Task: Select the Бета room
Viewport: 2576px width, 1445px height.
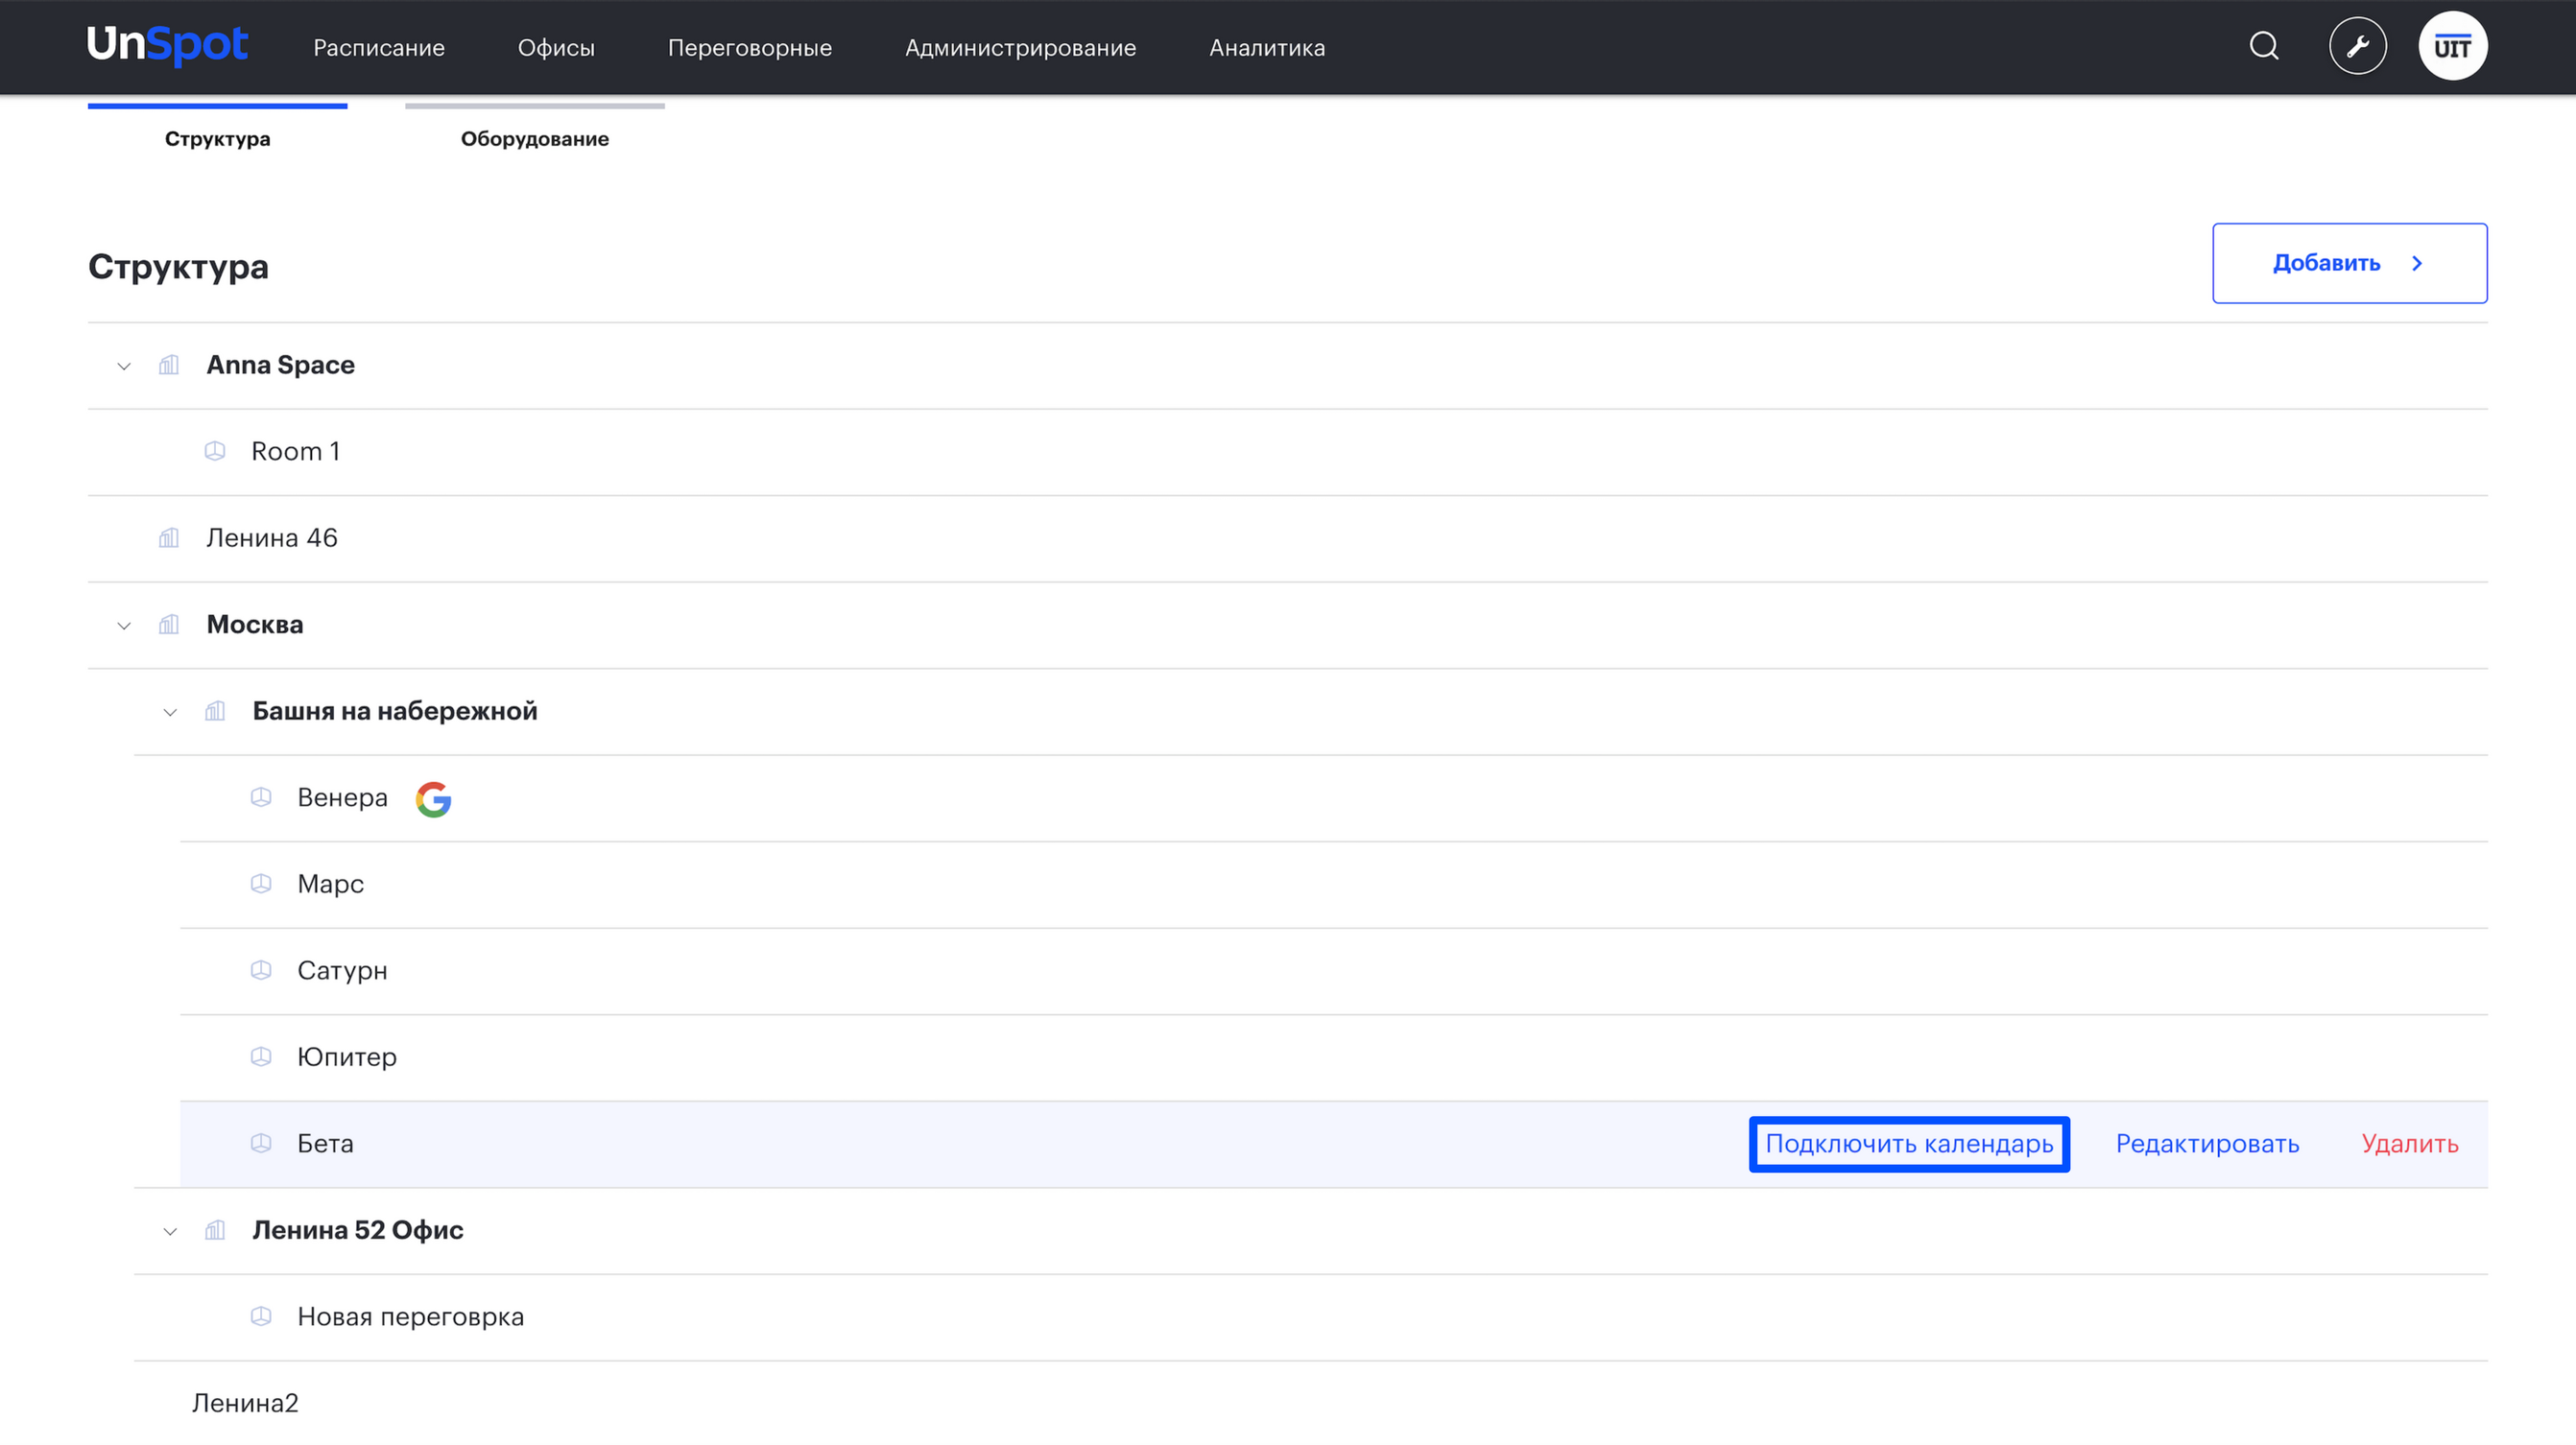Action: point(1334,1144)
